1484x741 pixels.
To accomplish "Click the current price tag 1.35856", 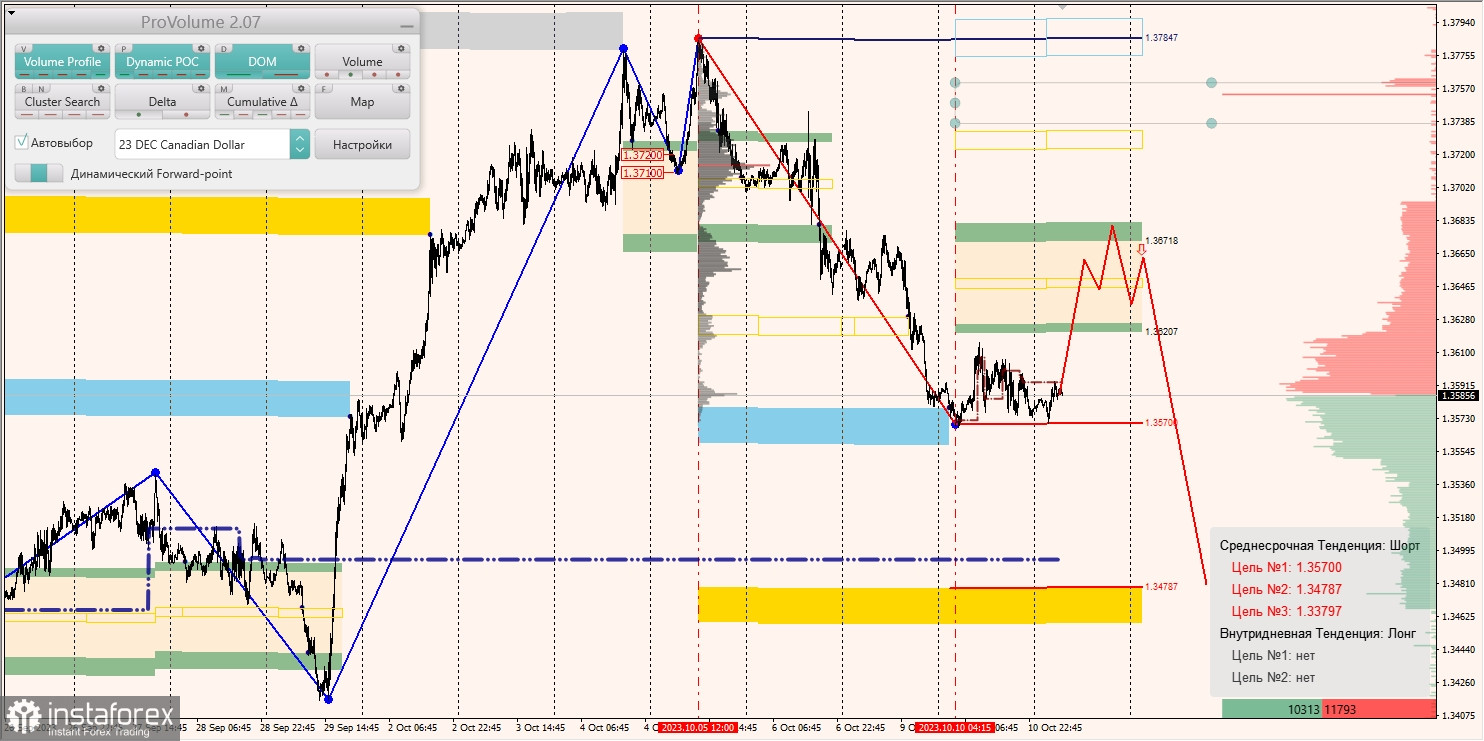I will [1458, 395].
